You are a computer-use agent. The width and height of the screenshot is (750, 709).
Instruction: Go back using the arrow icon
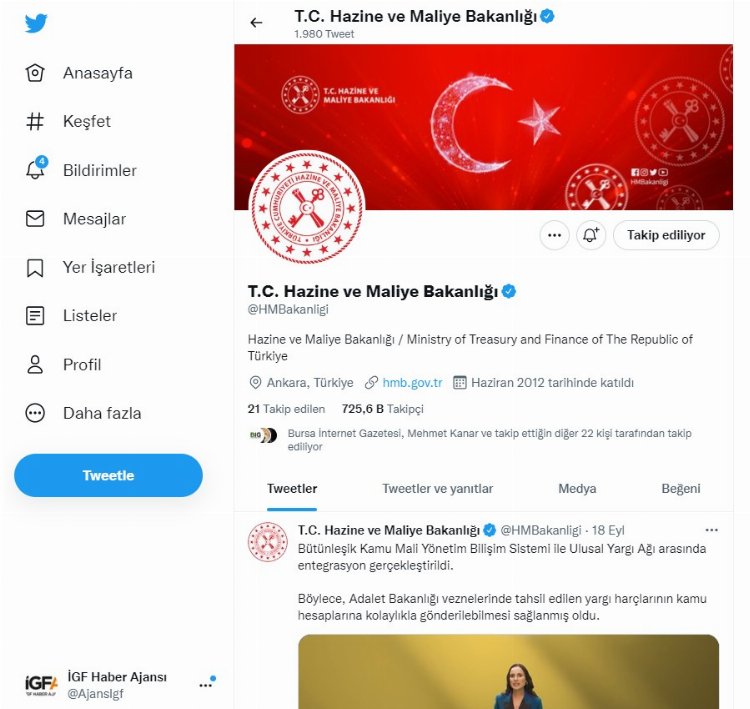[x=257, y=22]
